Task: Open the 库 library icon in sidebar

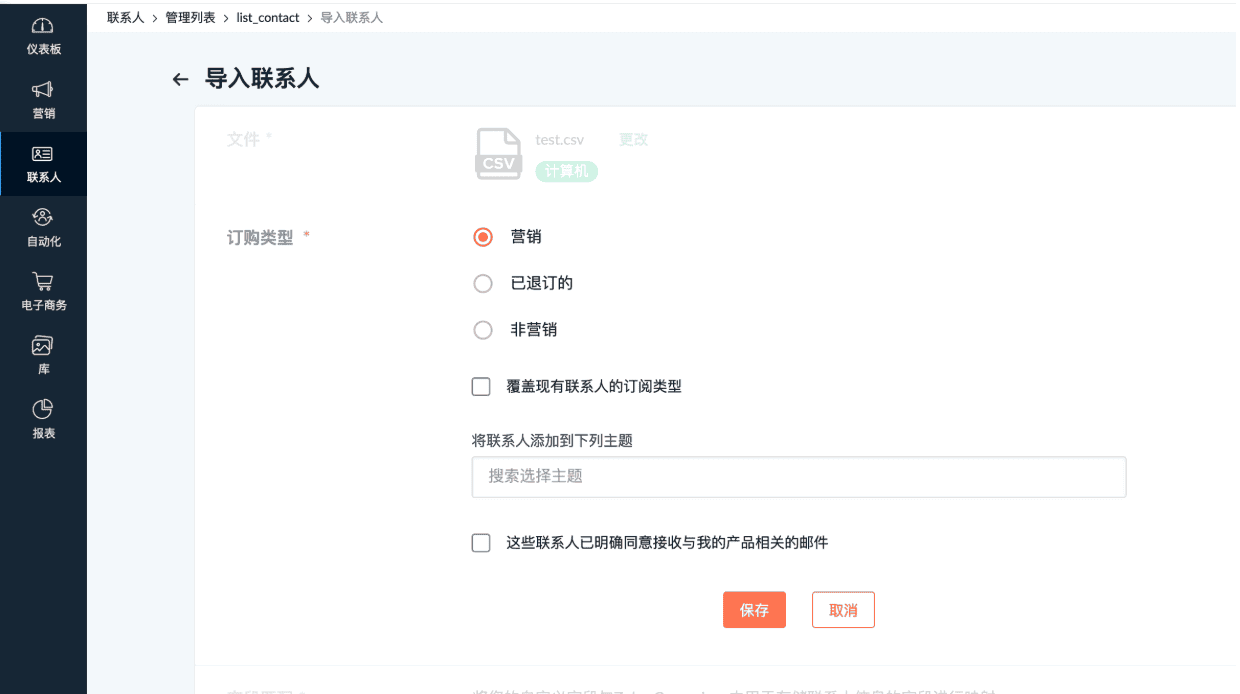Action: [x=42, y=352]
